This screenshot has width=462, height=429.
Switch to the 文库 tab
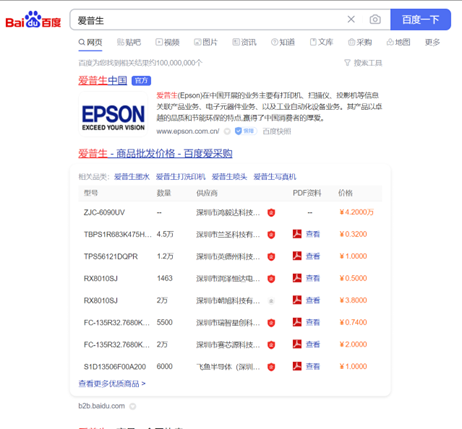[x=322, y=42]
